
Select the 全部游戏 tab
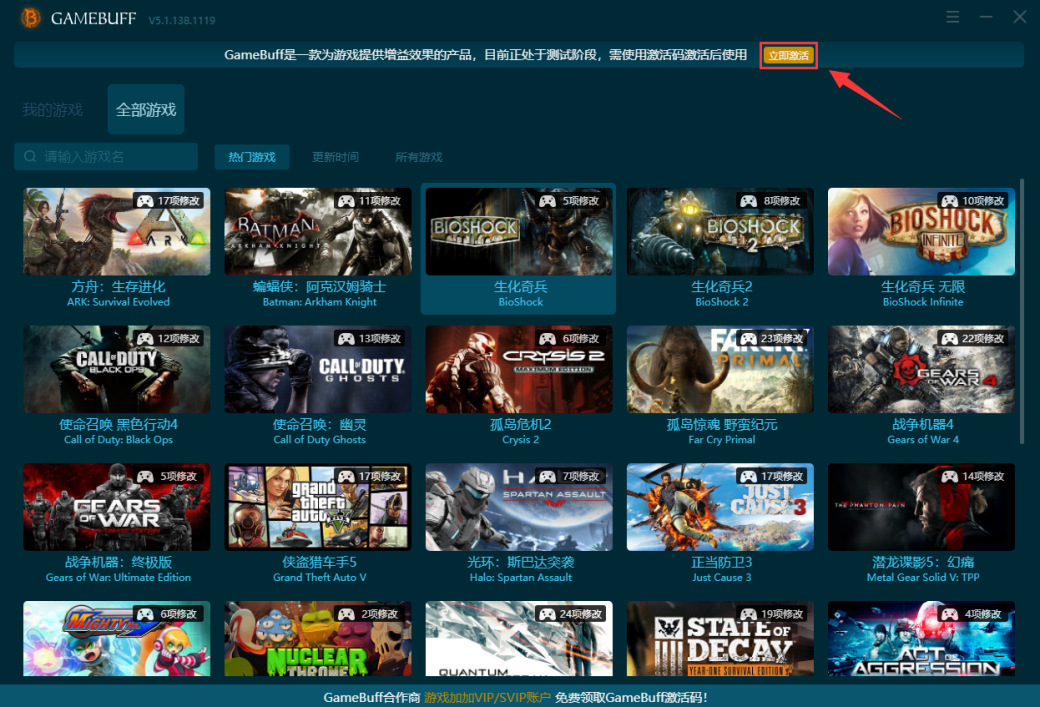coord(143,110)
